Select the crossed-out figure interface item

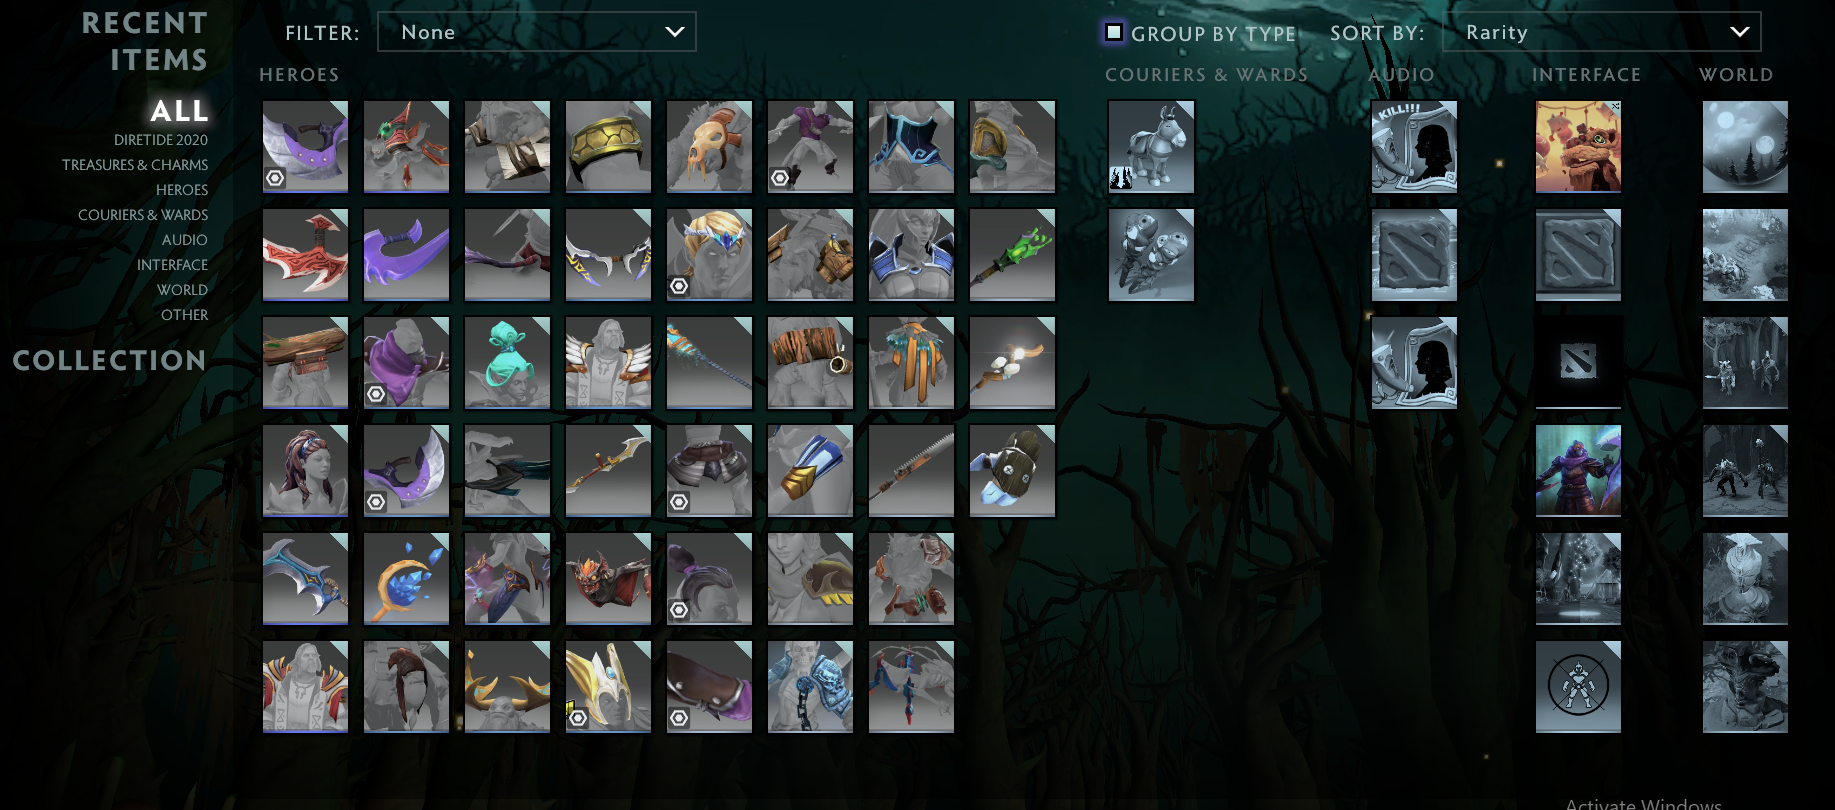click(x=1578, y=686)
